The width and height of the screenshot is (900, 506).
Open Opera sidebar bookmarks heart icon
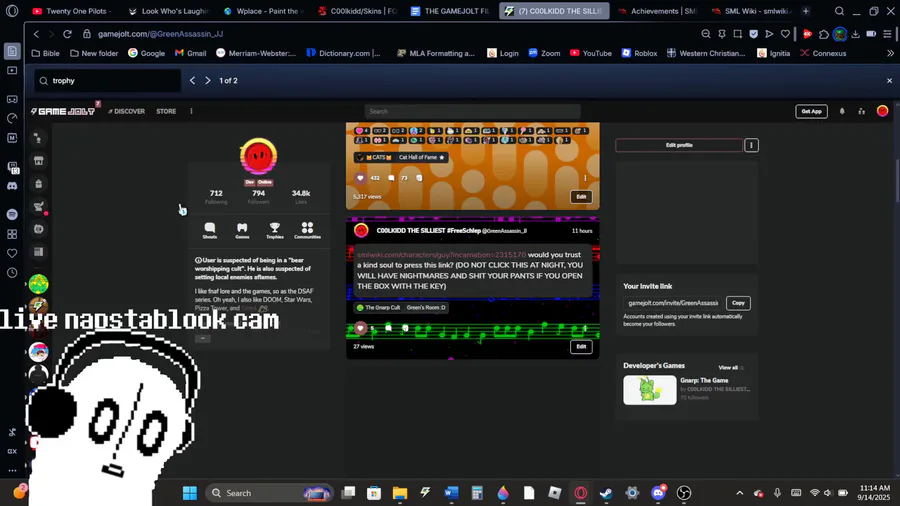[x=12, y=253]
